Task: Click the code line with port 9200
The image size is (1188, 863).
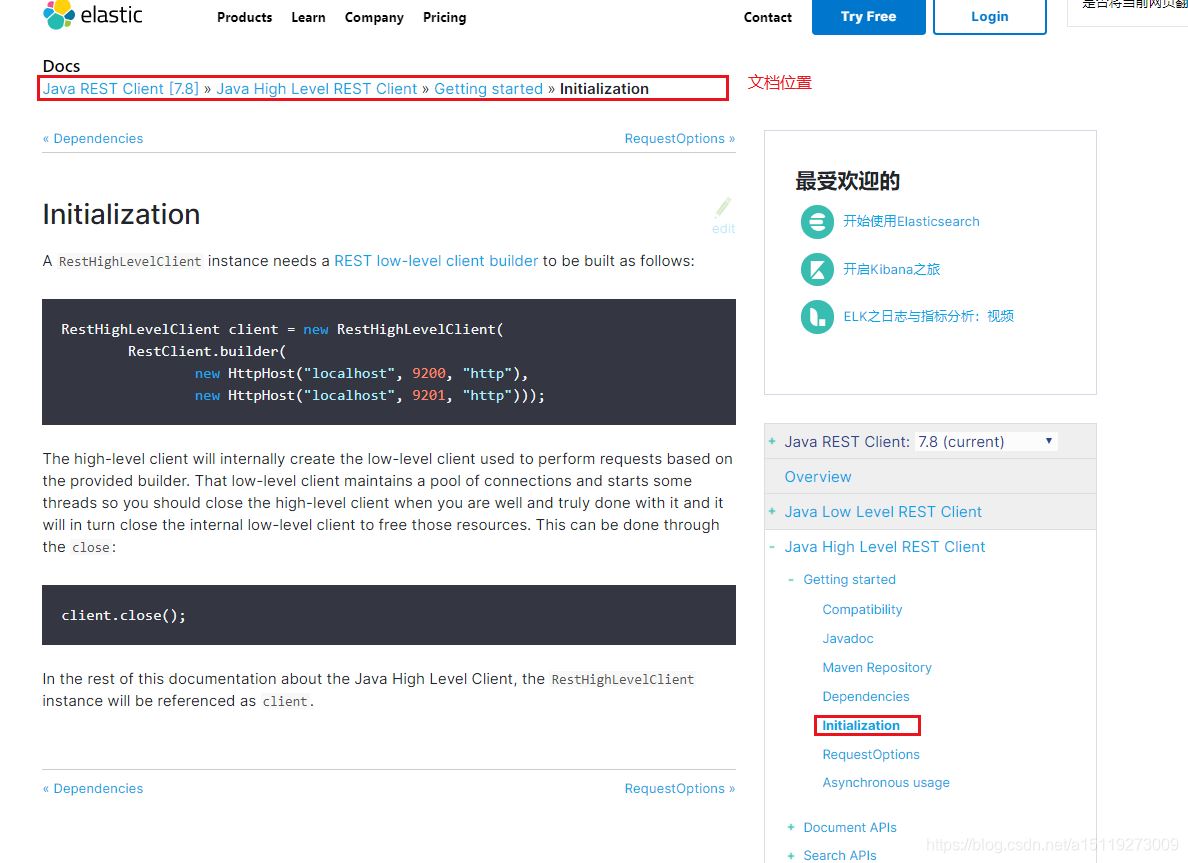Action: (x=361, y=373)
